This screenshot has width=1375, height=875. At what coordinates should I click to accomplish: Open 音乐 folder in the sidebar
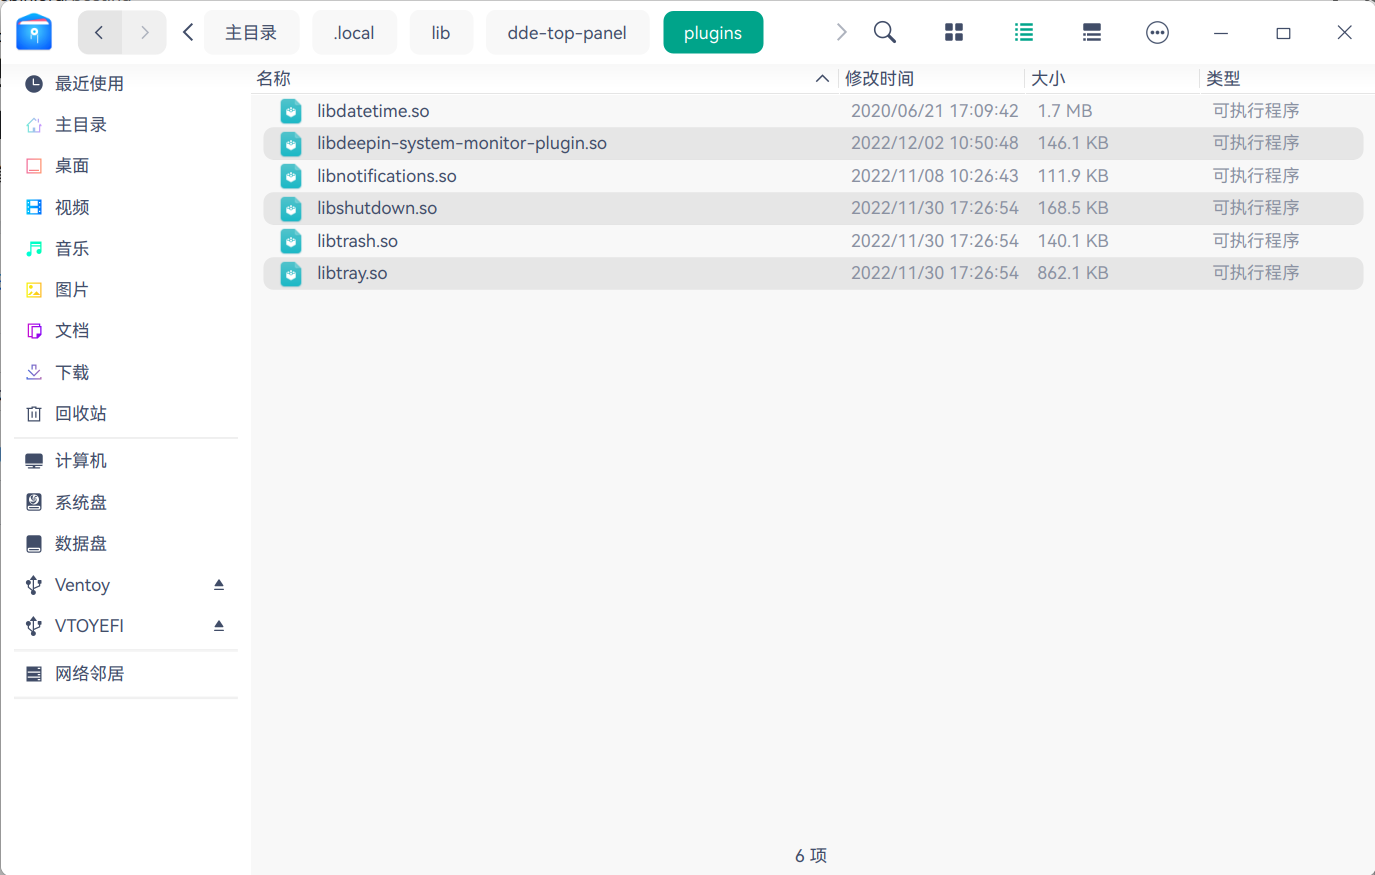coord(126,248)
